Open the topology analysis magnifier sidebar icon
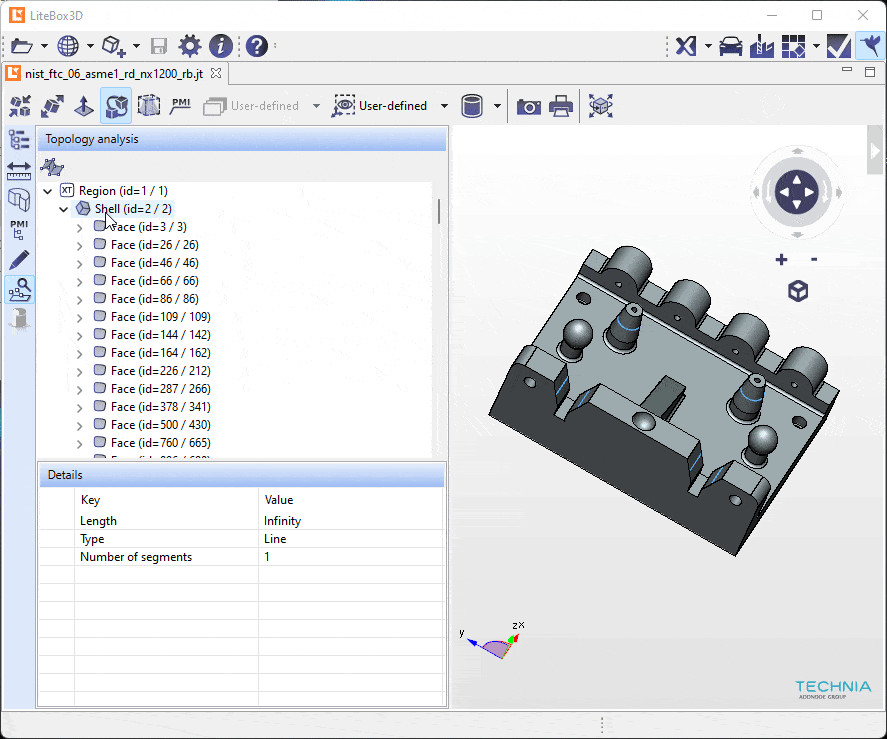887x739 pixels. [x=19, y=290]
